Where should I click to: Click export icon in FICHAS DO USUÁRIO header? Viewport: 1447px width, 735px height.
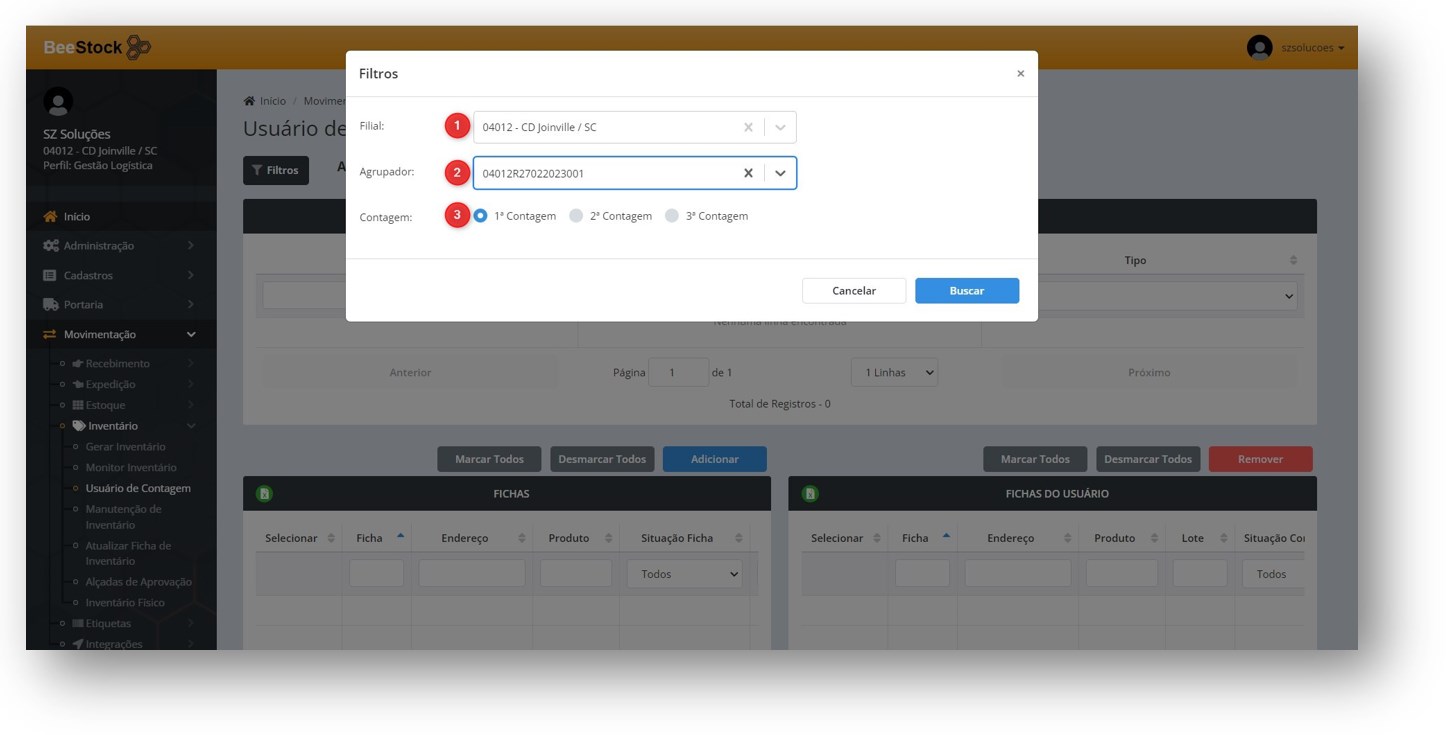pyautogui.click(x=810, y=494)
